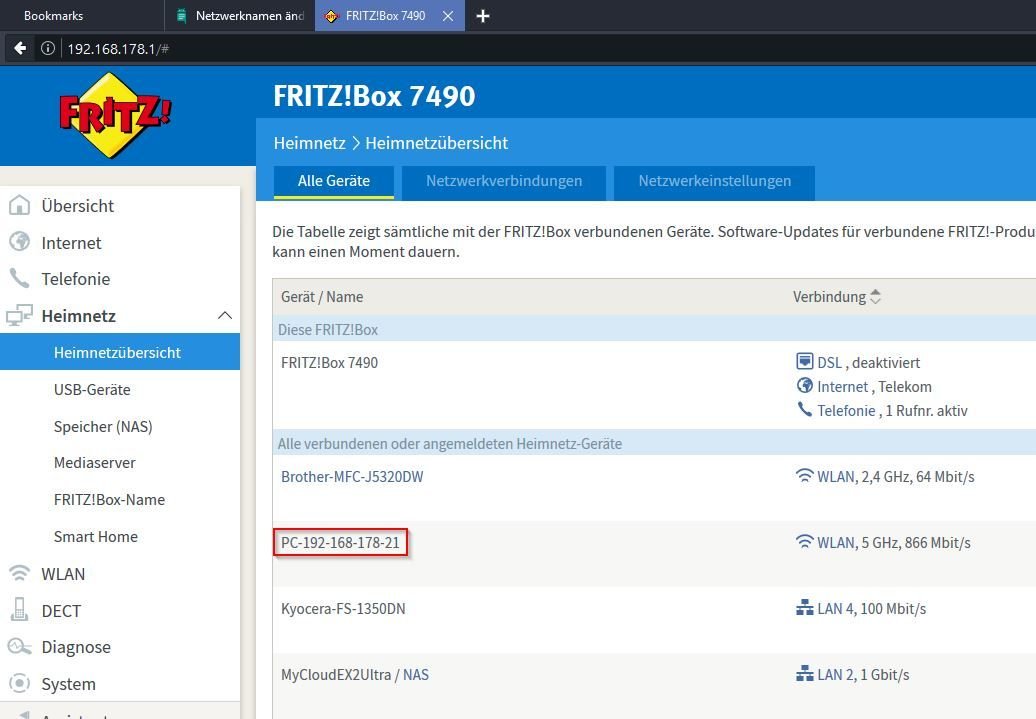Click WLAN icon for PC-192-168-178-21
The height and width of the screenshot is (719, 1036).
coord(805,542)
